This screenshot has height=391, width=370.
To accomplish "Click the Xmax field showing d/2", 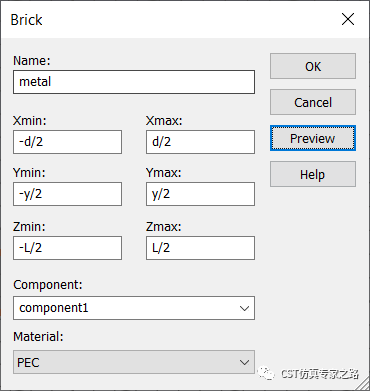I will tap(200, 142).
